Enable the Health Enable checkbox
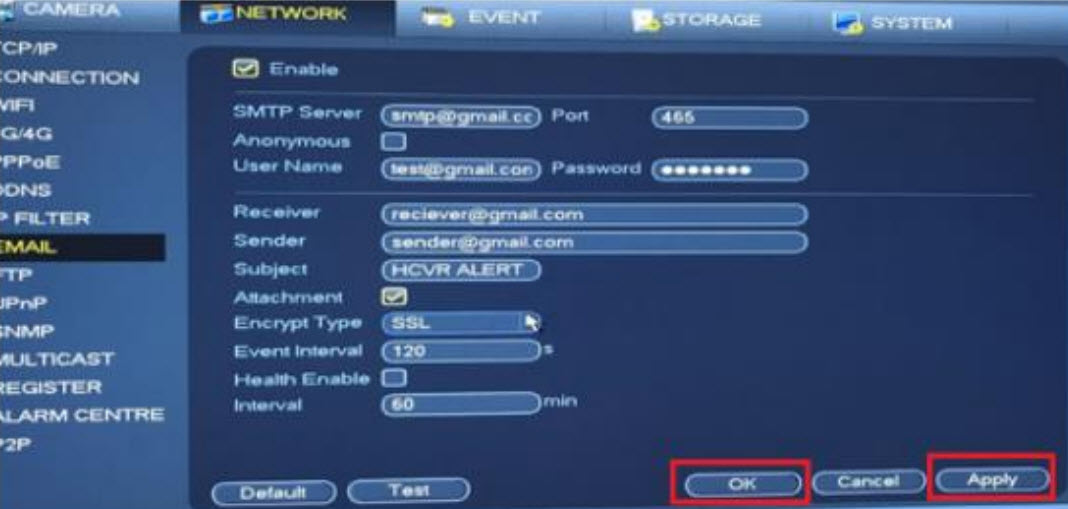This screenshot has width=1068, height=509. click(x=395, y=378)
